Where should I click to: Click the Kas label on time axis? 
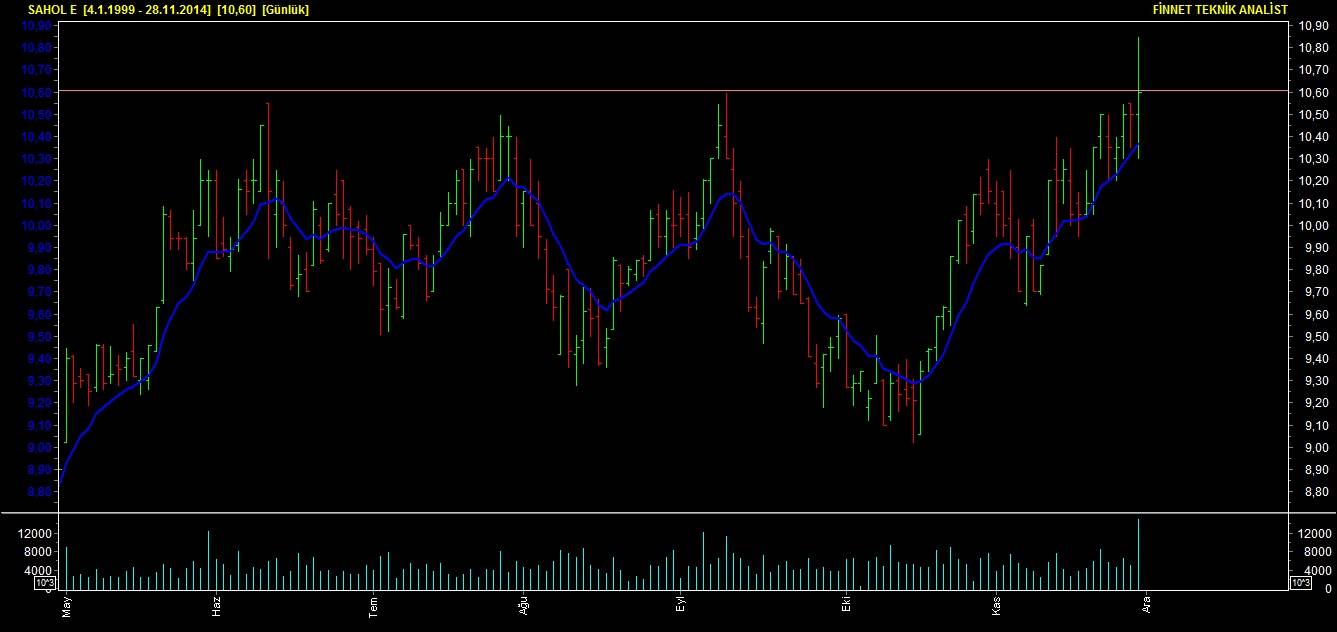click(995, 606)
